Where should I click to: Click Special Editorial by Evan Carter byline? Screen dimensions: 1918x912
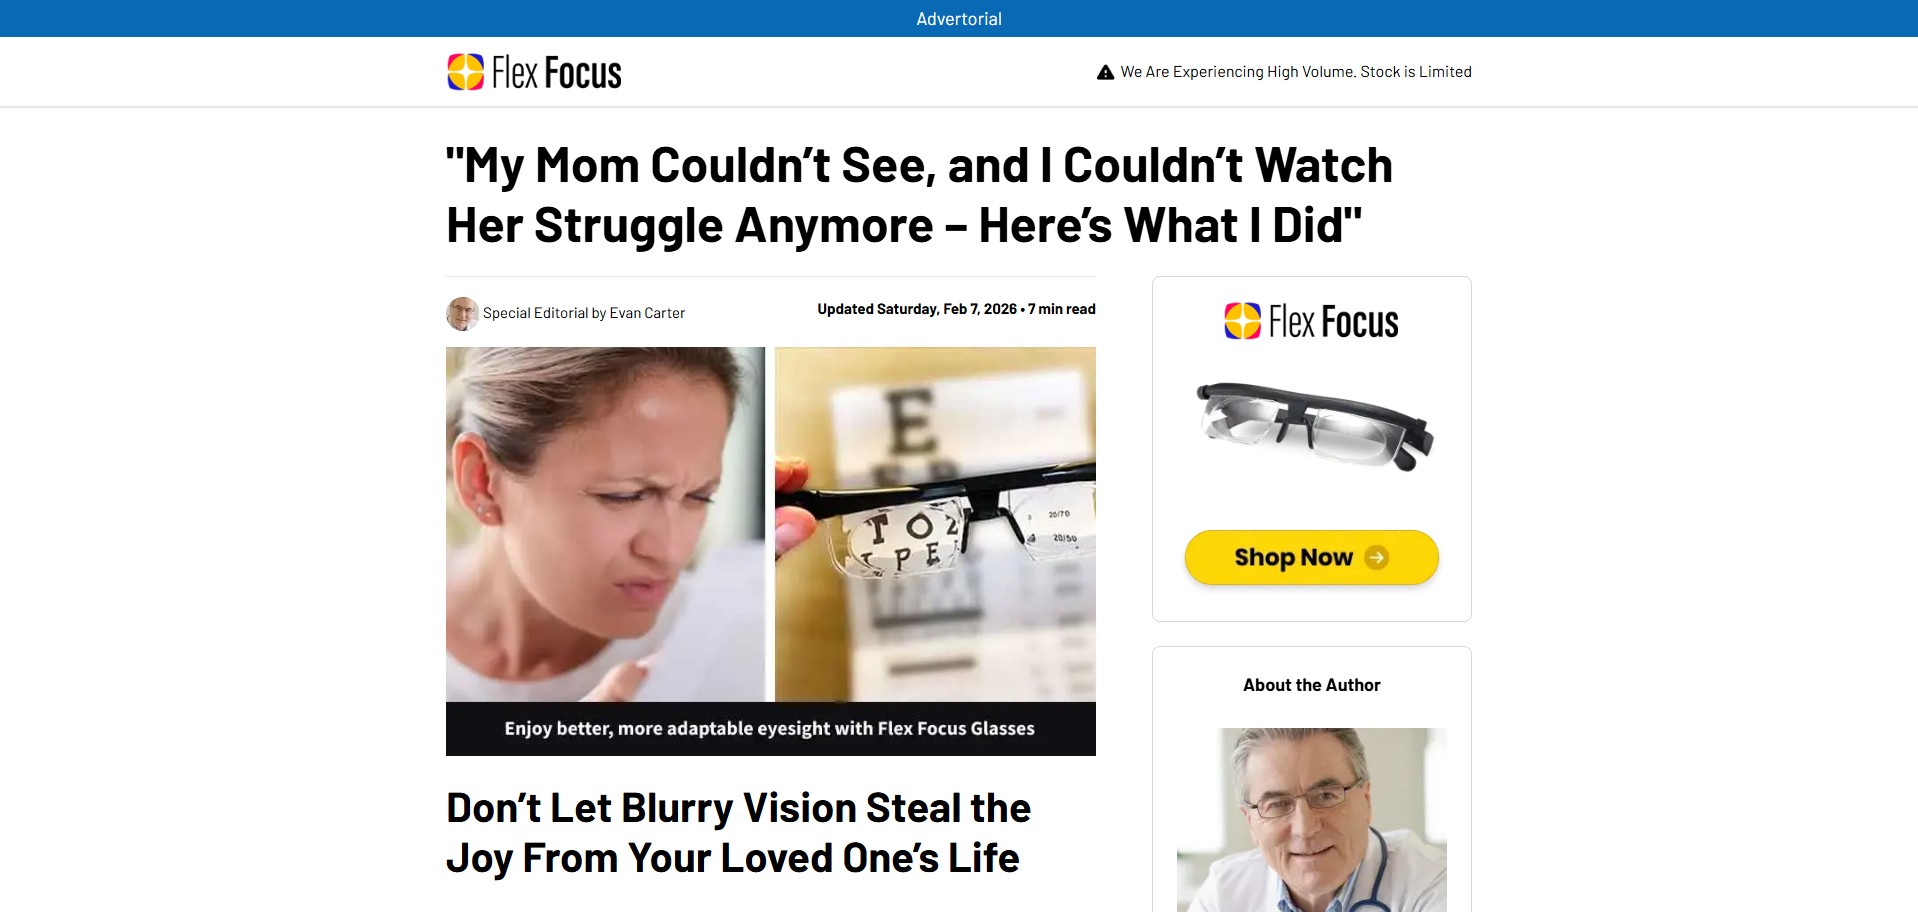point(584,313)
